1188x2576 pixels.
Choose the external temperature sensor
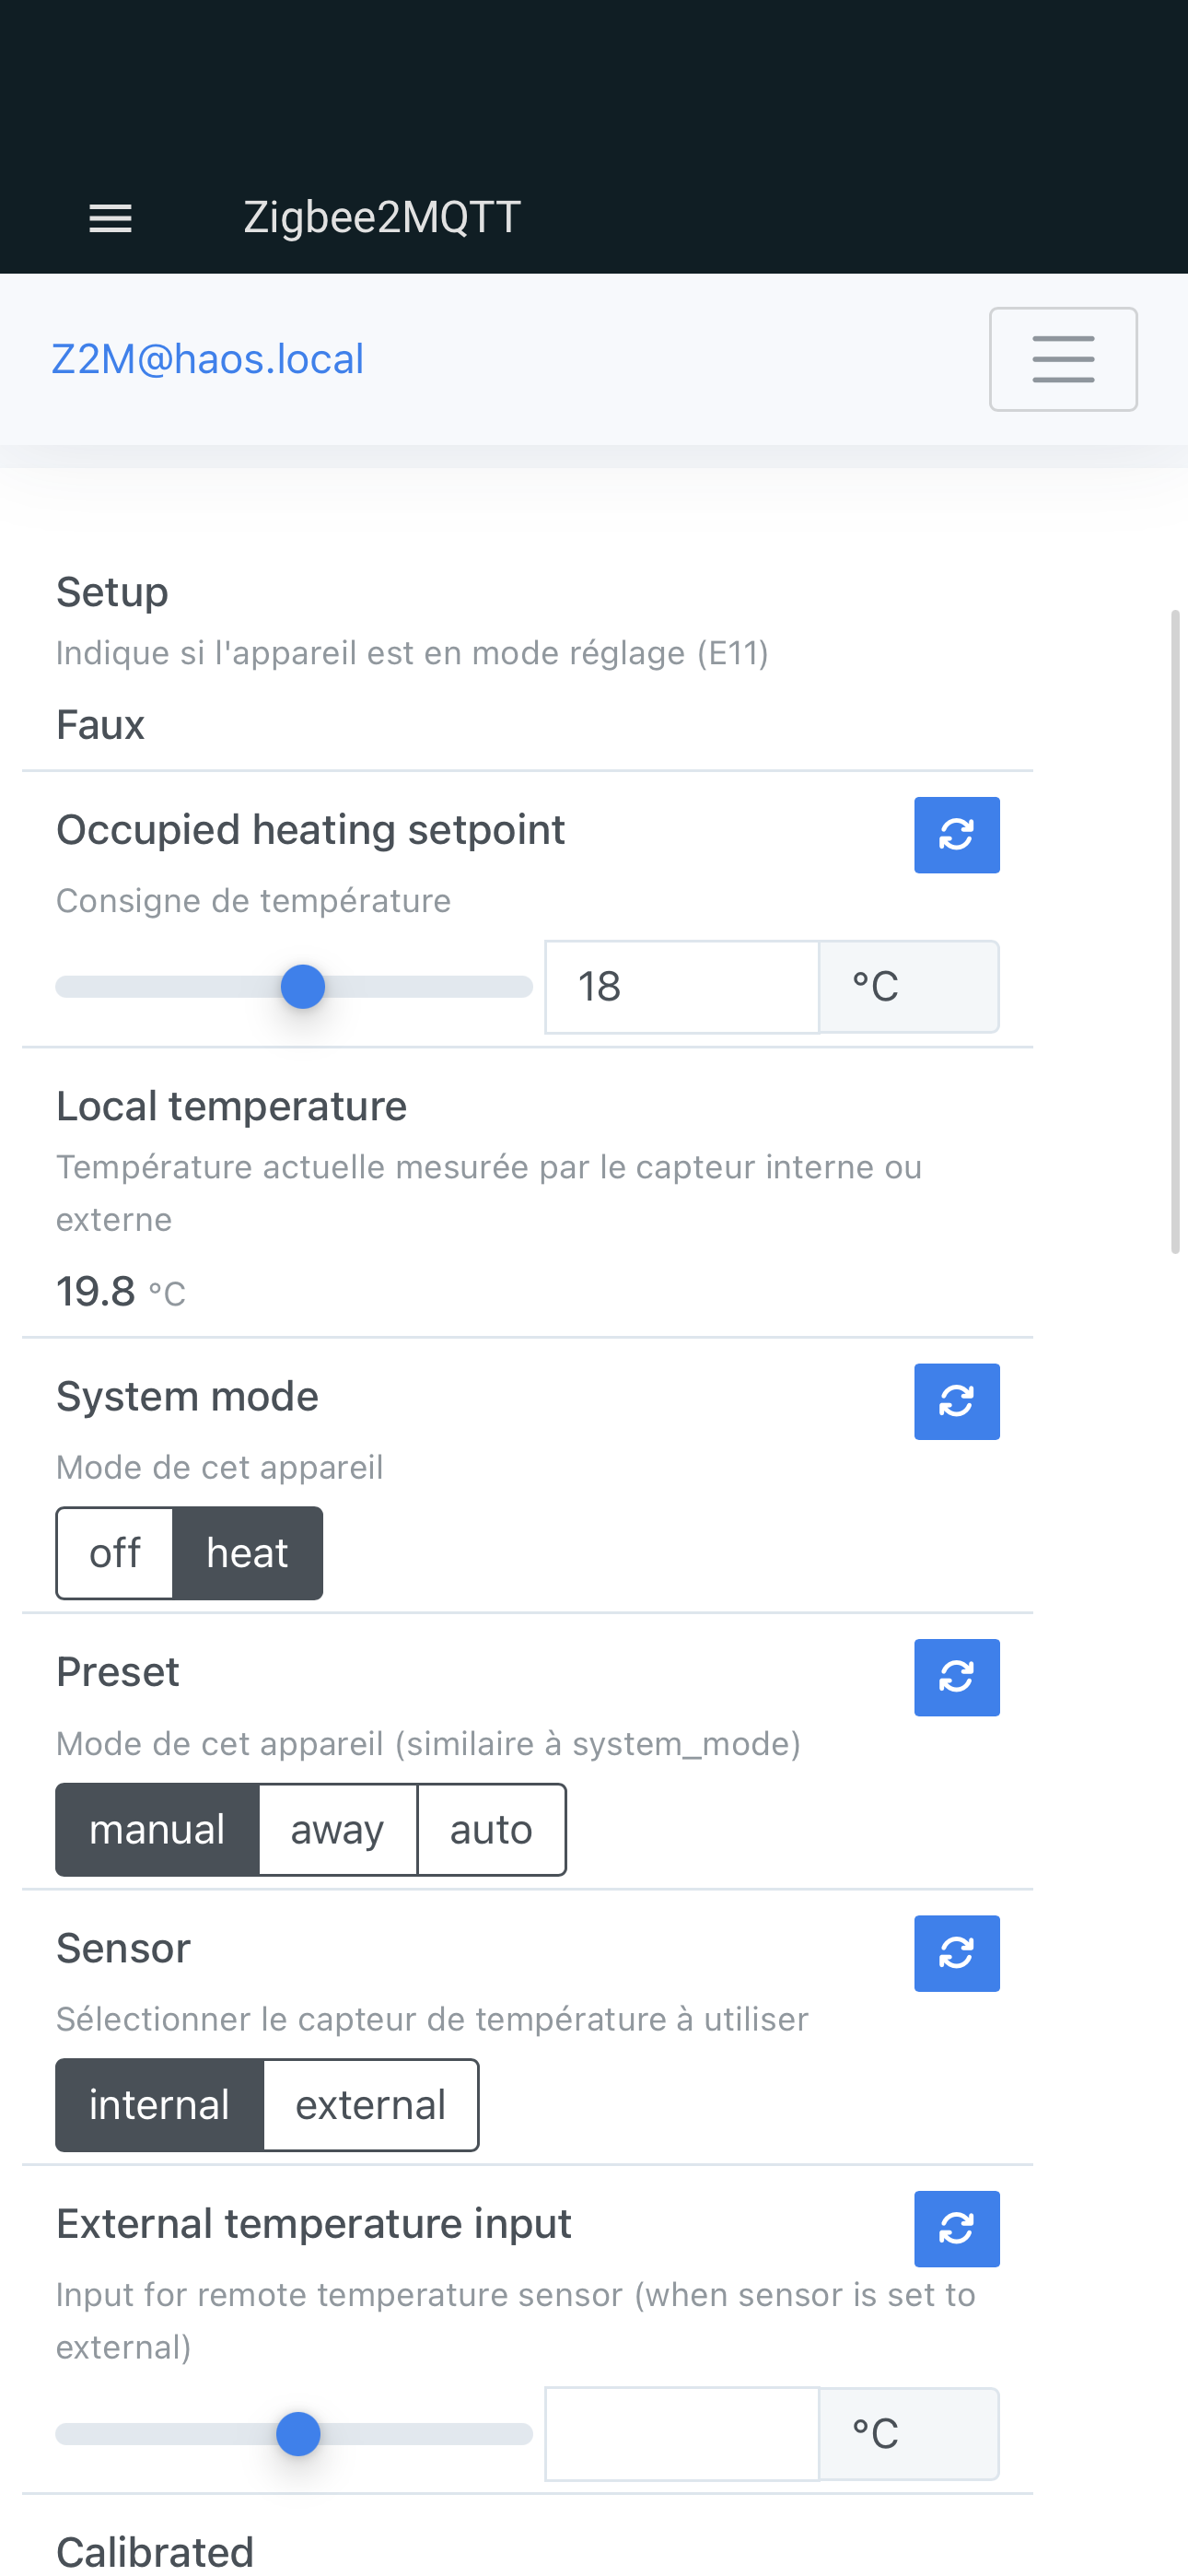370,2105
